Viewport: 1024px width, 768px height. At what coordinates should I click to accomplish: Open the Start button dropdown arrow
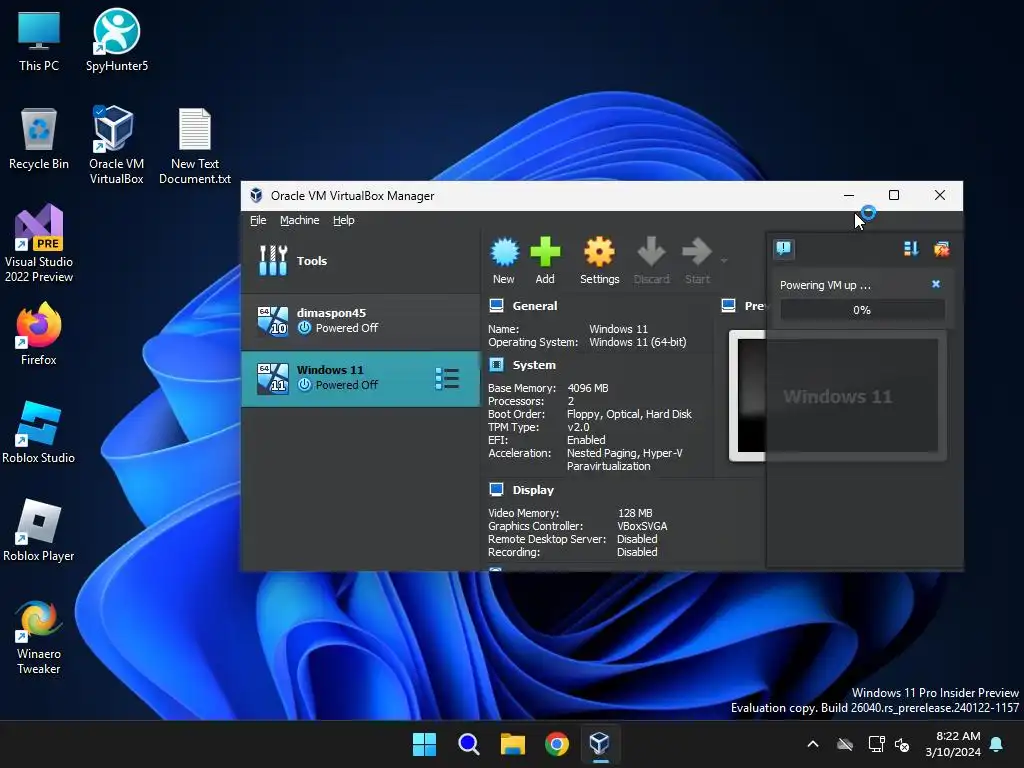[x=724, y=261]
